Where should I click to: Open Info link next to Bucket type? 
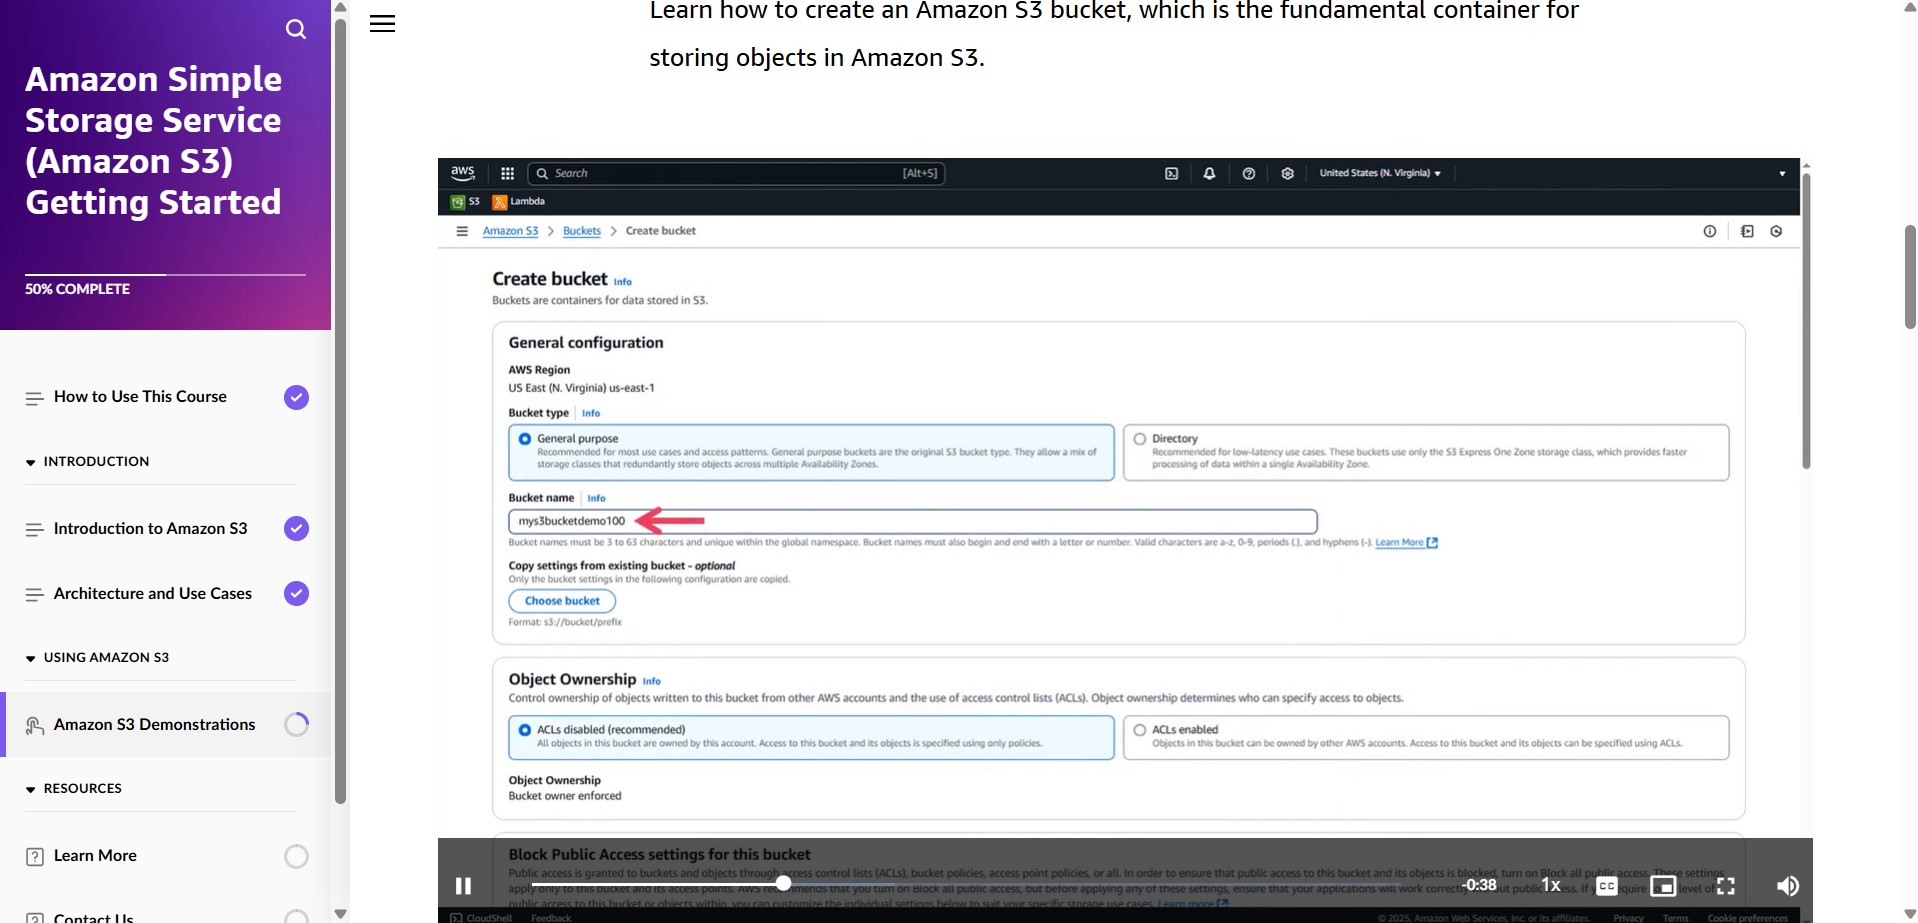click(591, 413)
